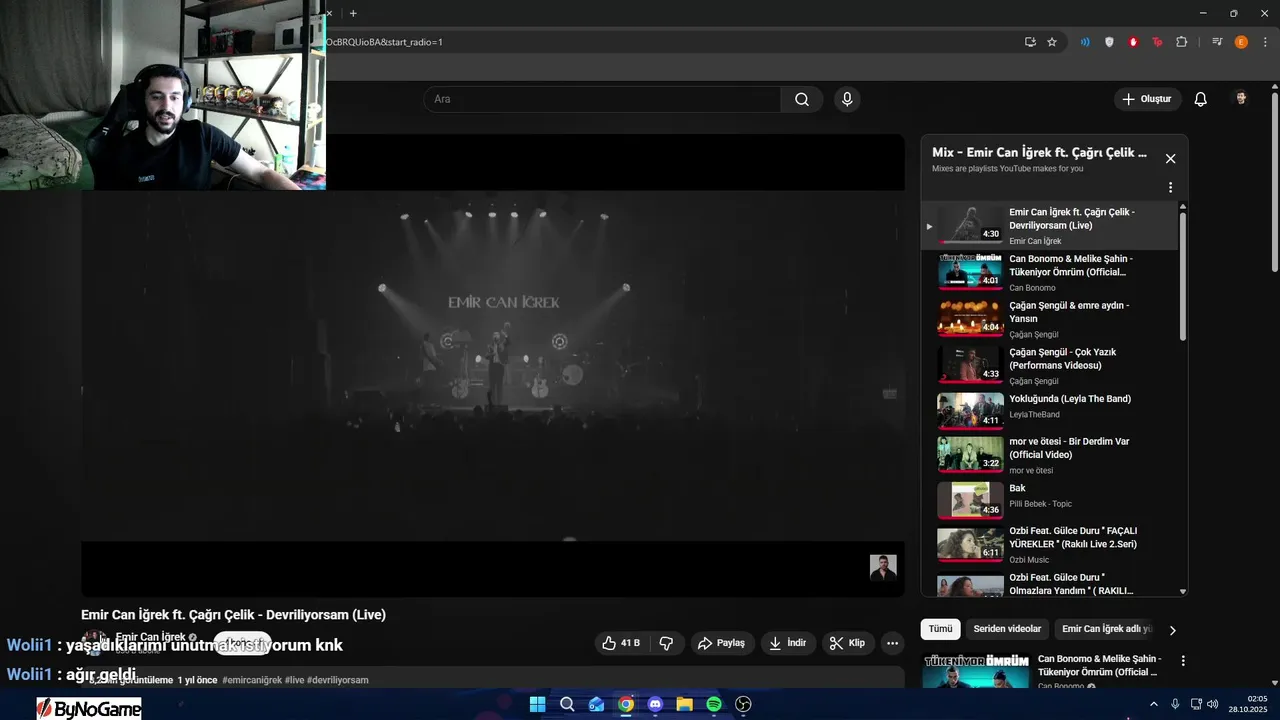
Task: Open Chrome media controls icon
Action: coord(1217,42)
